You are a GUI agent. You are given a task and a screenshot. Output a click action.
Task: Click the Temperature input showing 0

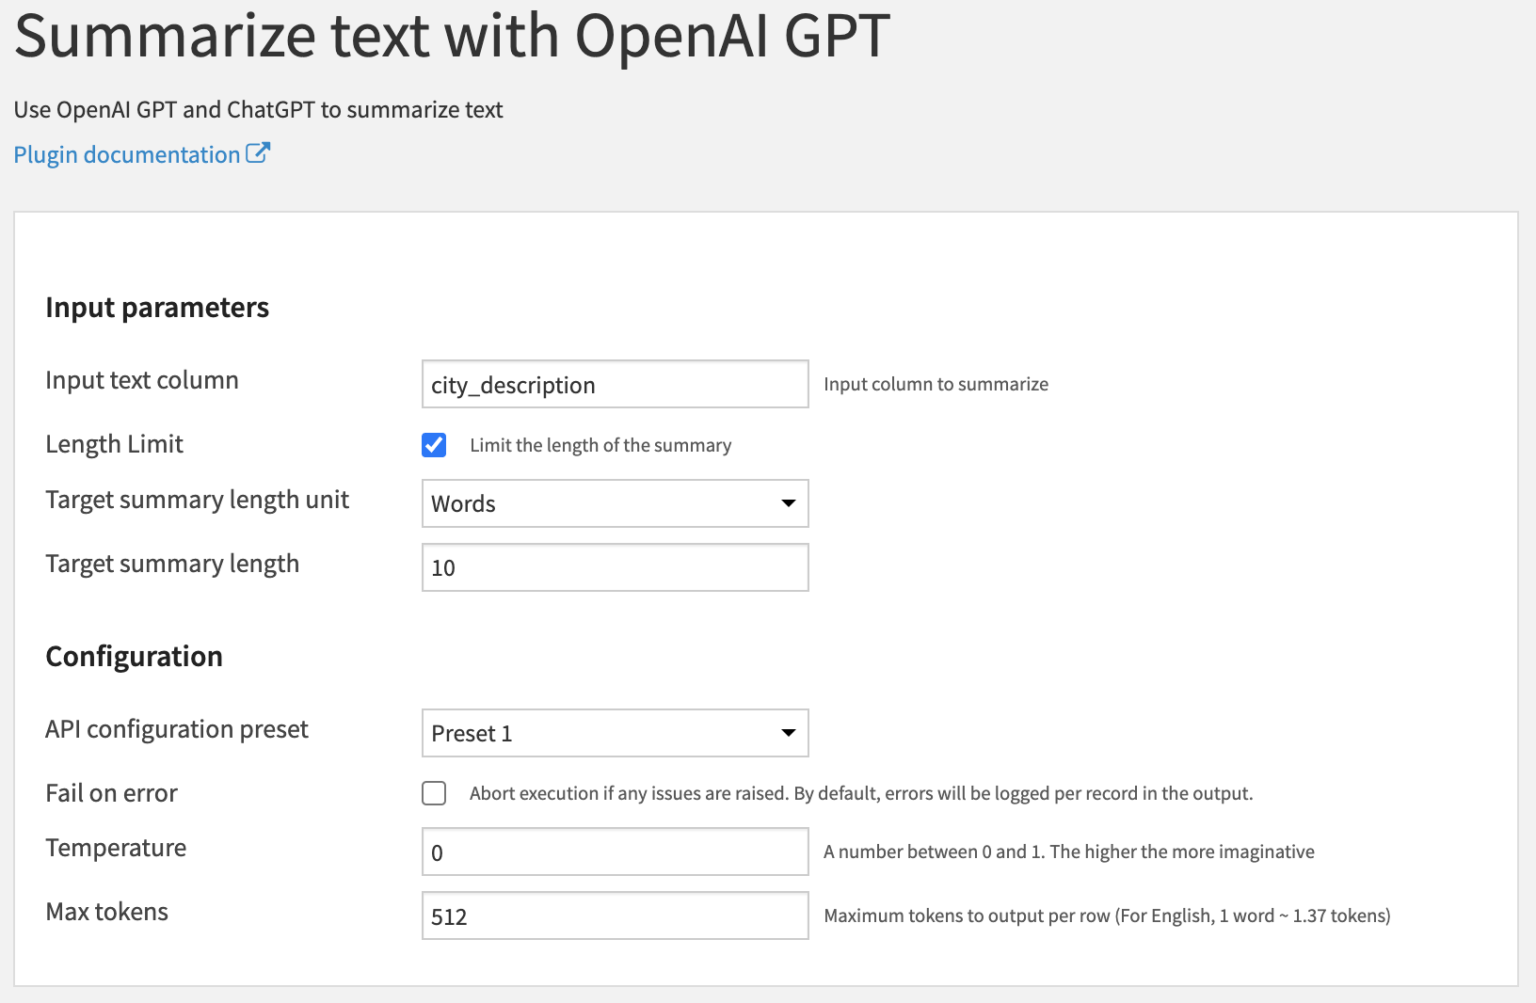pos(614,851)
